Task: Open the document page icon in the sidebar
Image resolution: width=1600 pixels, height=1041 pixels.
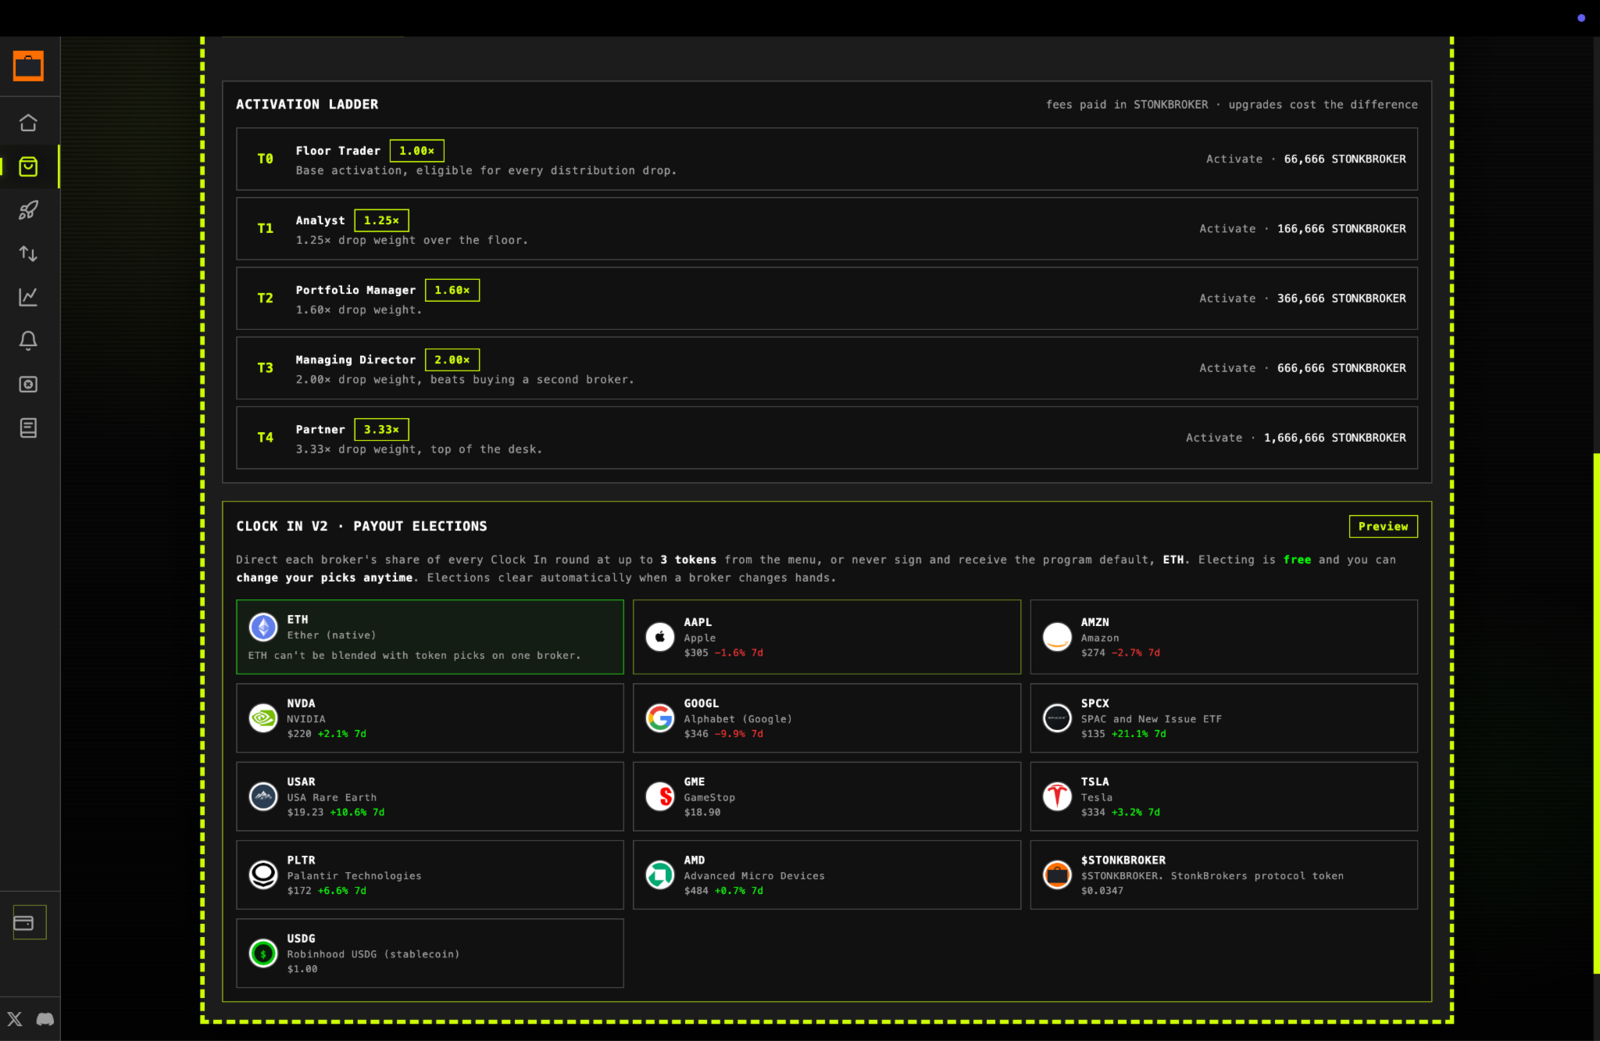Action: tap(28, 428)
